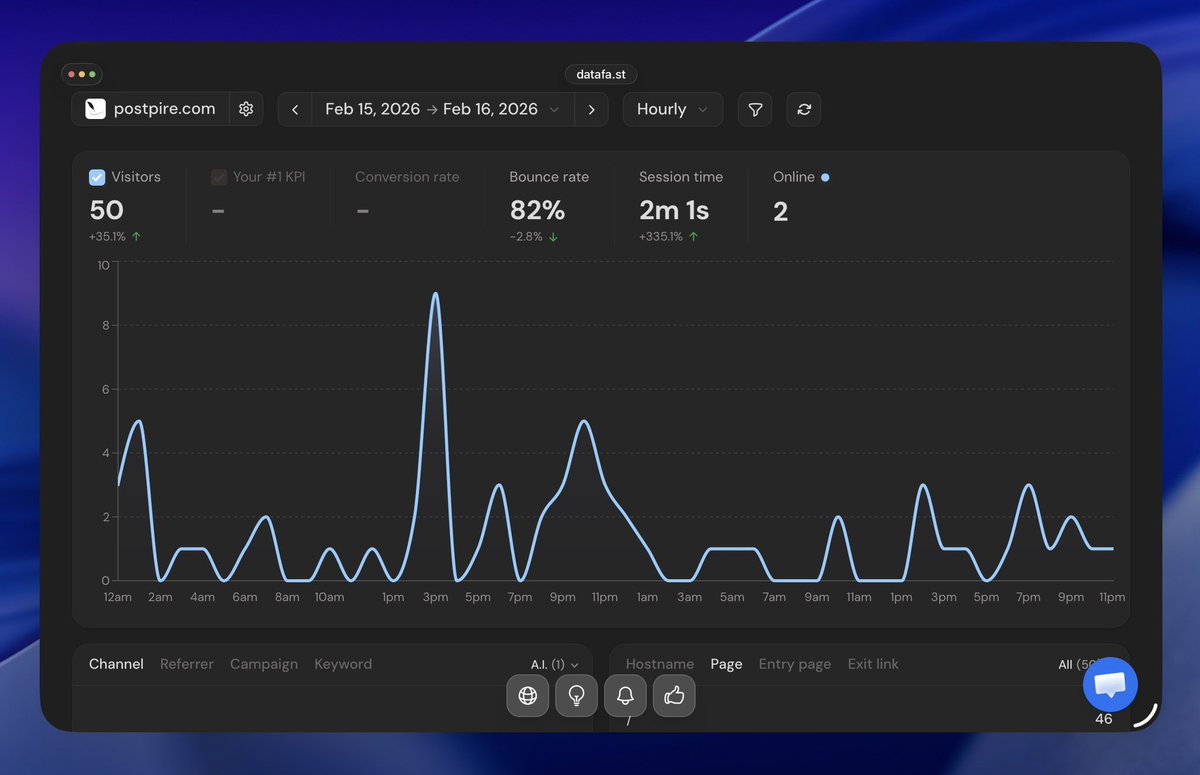Viewport: 1200px width, 775px height.
Task: Click the Session time metric
Action: (x=681, y=177)
